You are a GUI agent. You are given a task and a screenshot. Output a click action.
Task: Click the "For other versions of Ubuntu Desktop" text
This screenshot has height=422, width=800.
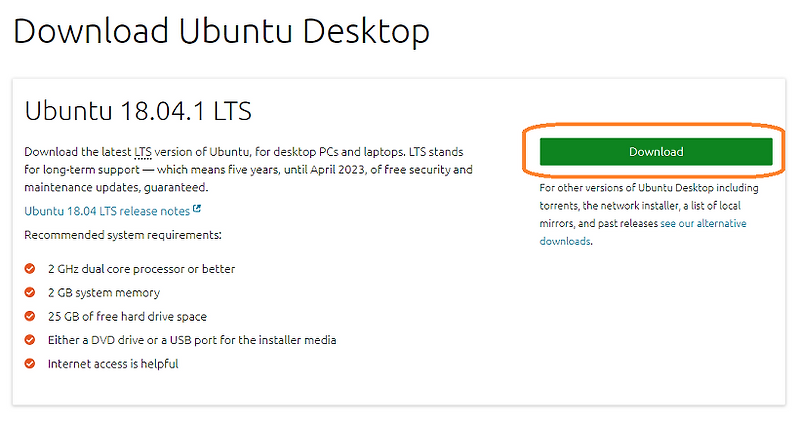[x=649, y=188]
